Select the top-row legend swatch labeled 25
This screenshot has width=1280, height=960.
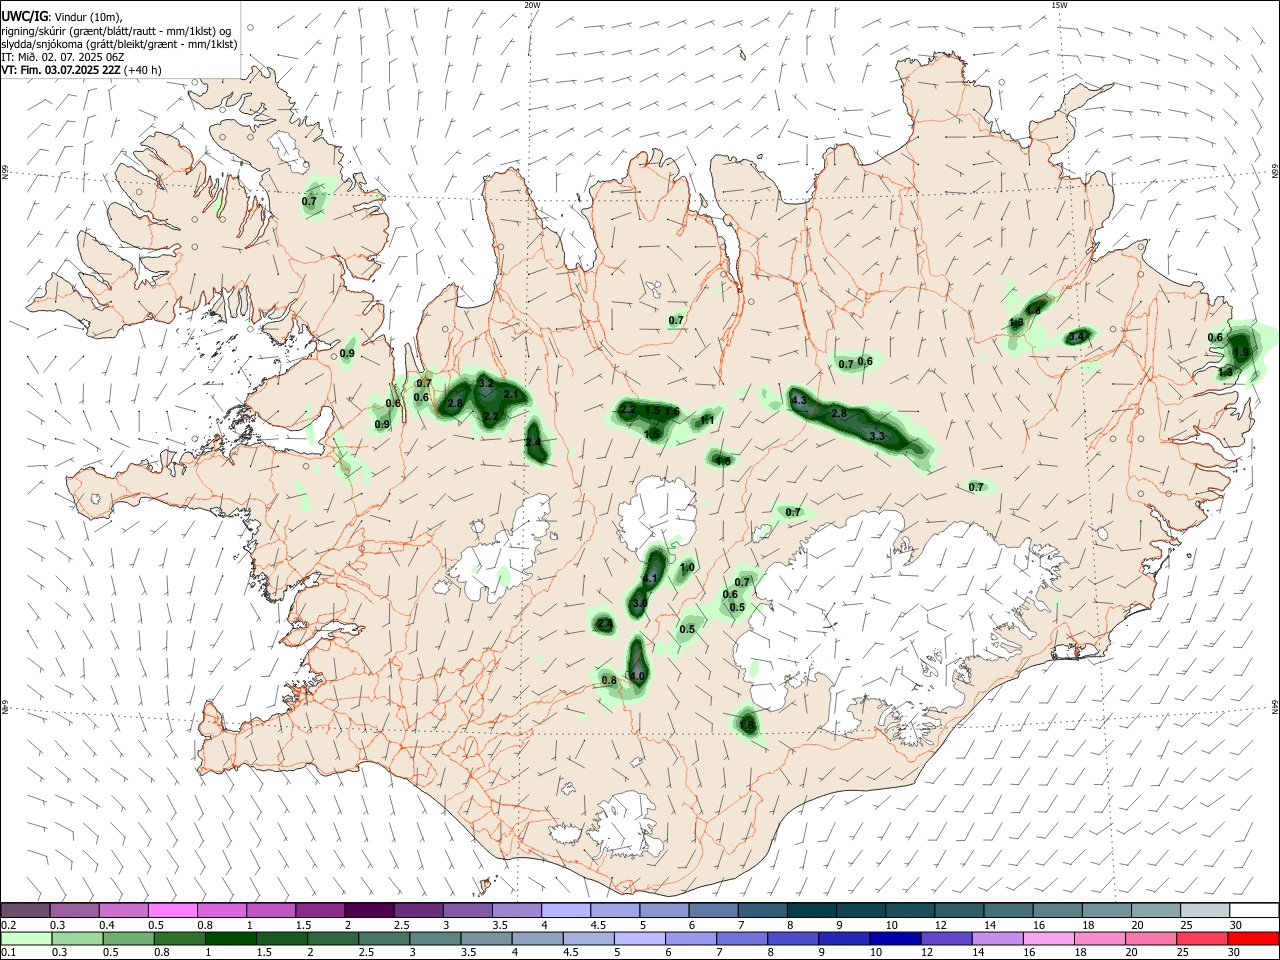point(1205,910)
